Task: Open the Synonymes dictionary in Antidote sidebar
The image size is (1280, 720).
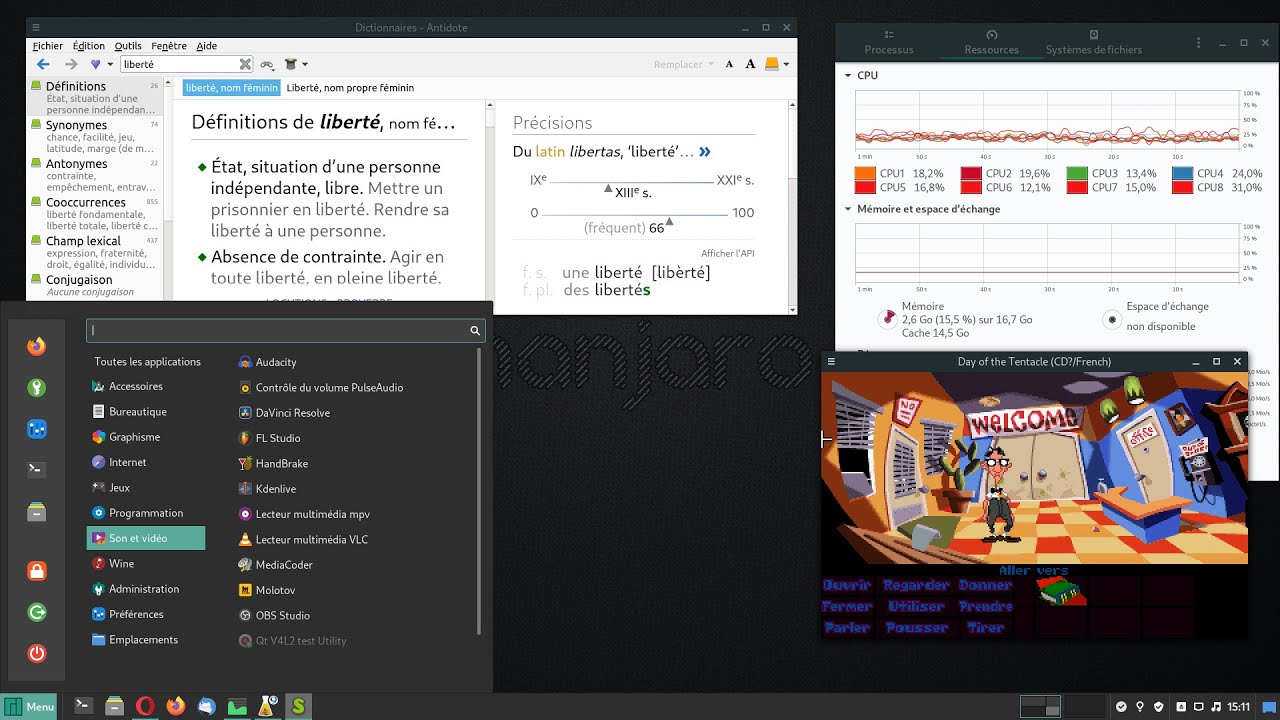Action: tap(95, 137)
